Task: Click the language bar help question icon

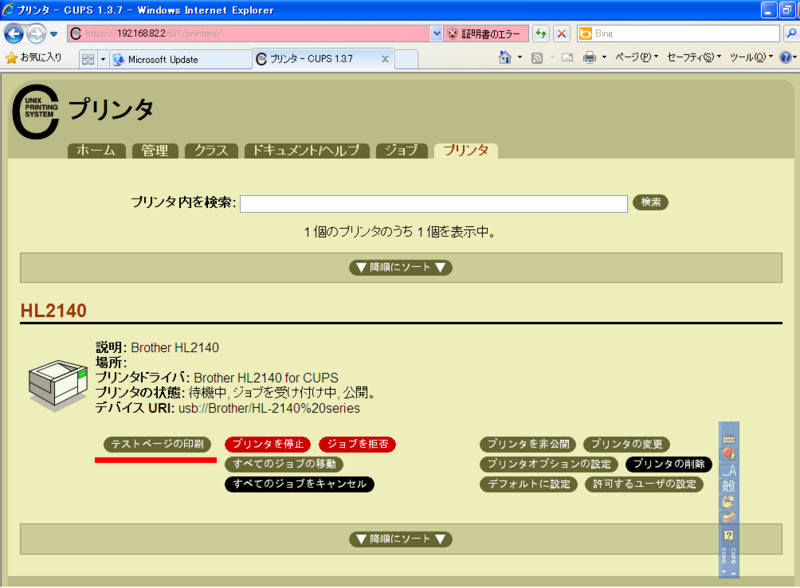Action: [x=729, y=535]
